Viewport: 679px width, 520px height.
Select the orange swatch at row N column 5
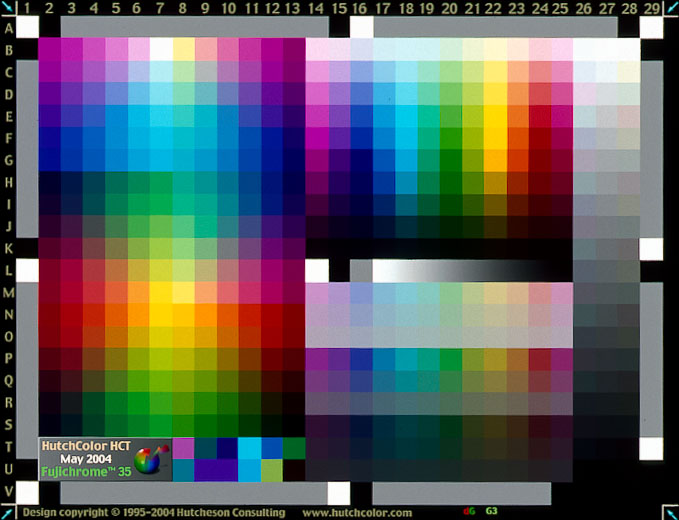coord(116,315)
